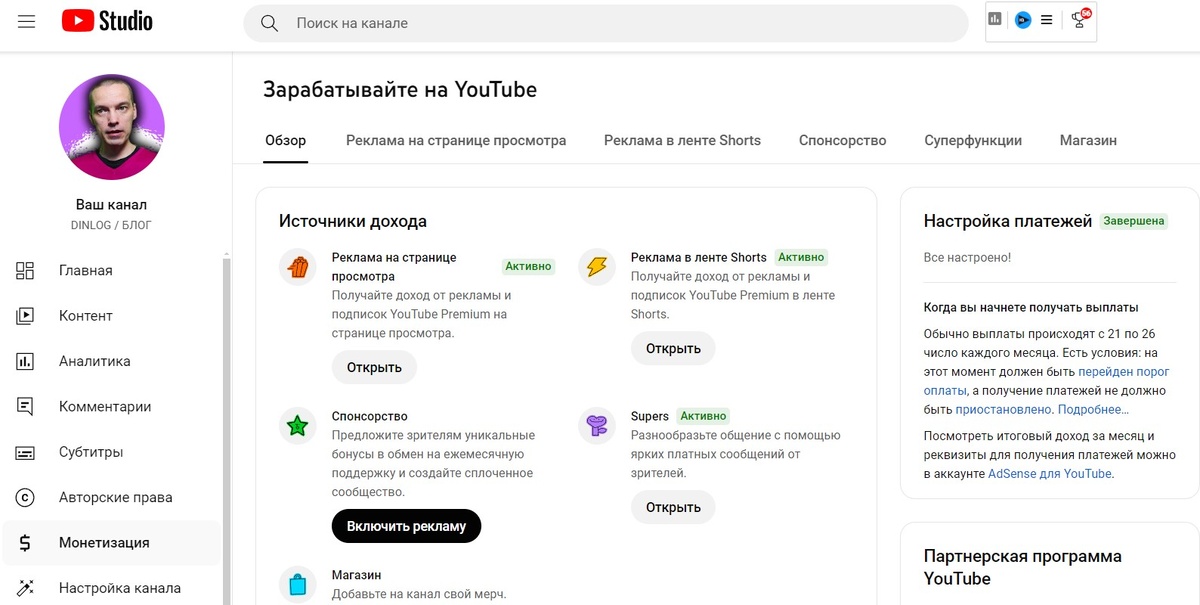Open the hamburger navigation menu
Viewport: 1200px width, 605px height.
[x=27, y=21]
